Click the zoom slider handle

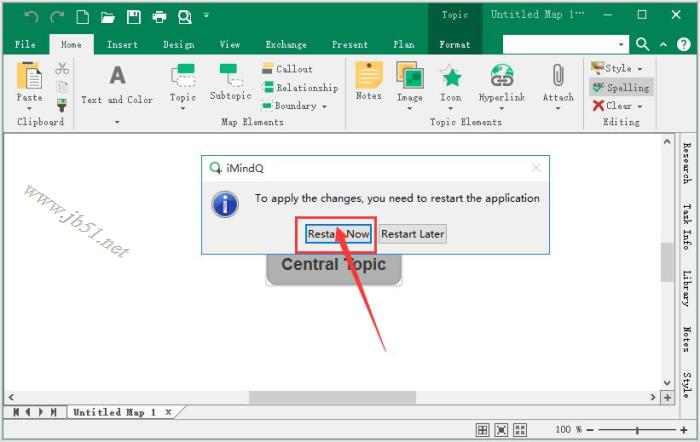point(637,430)
